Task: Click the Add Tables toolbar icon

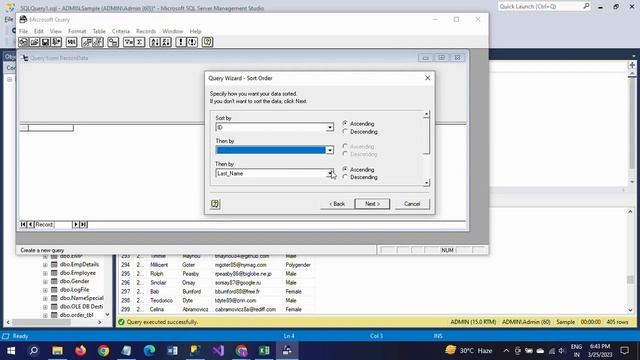Action: click(113, 42)
